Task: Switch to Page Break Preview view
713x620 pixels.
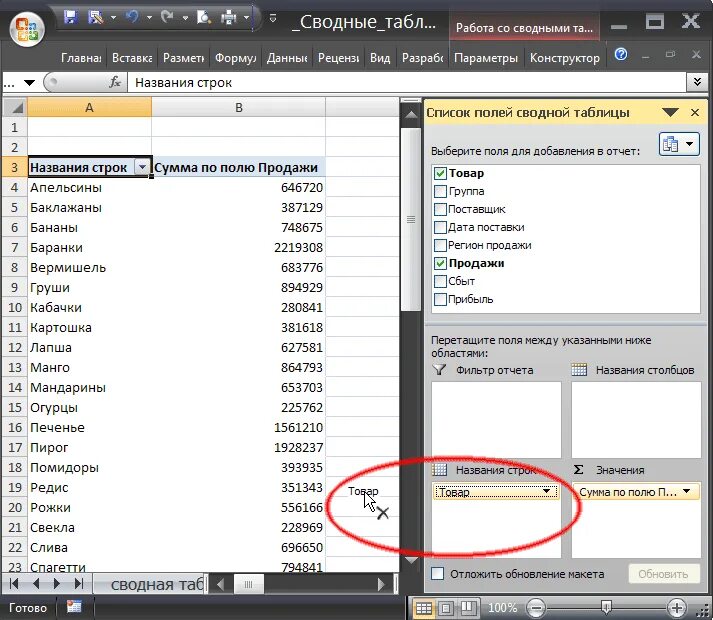Action: [467, 608]
